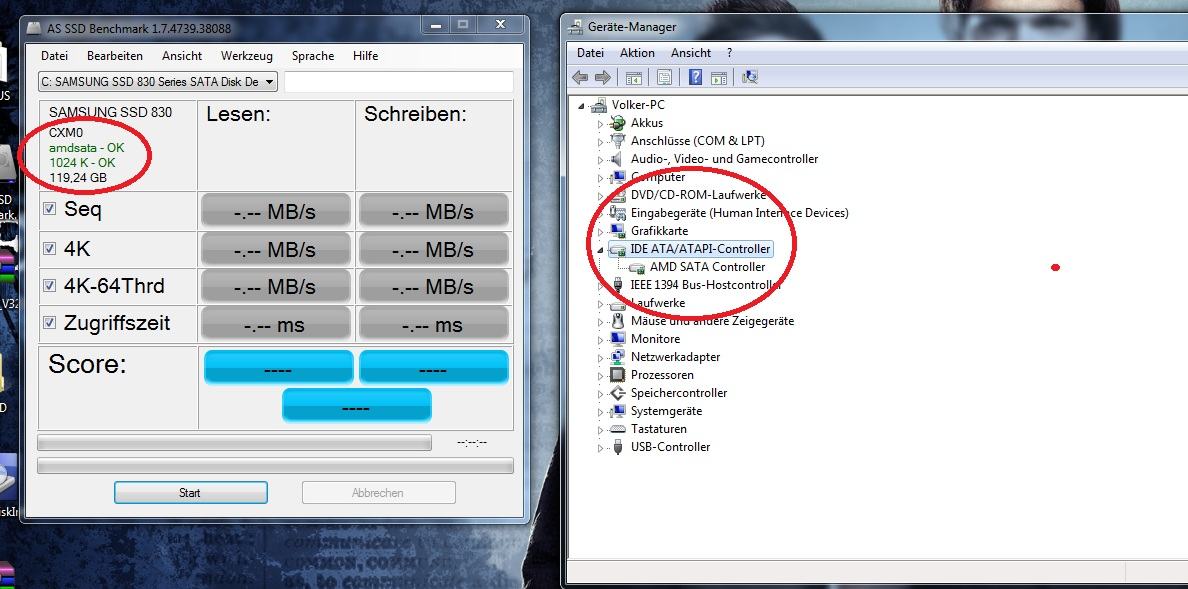Click the blue Help question mark icon
This screenshot has width=1188, height=589.
[696, 77]
